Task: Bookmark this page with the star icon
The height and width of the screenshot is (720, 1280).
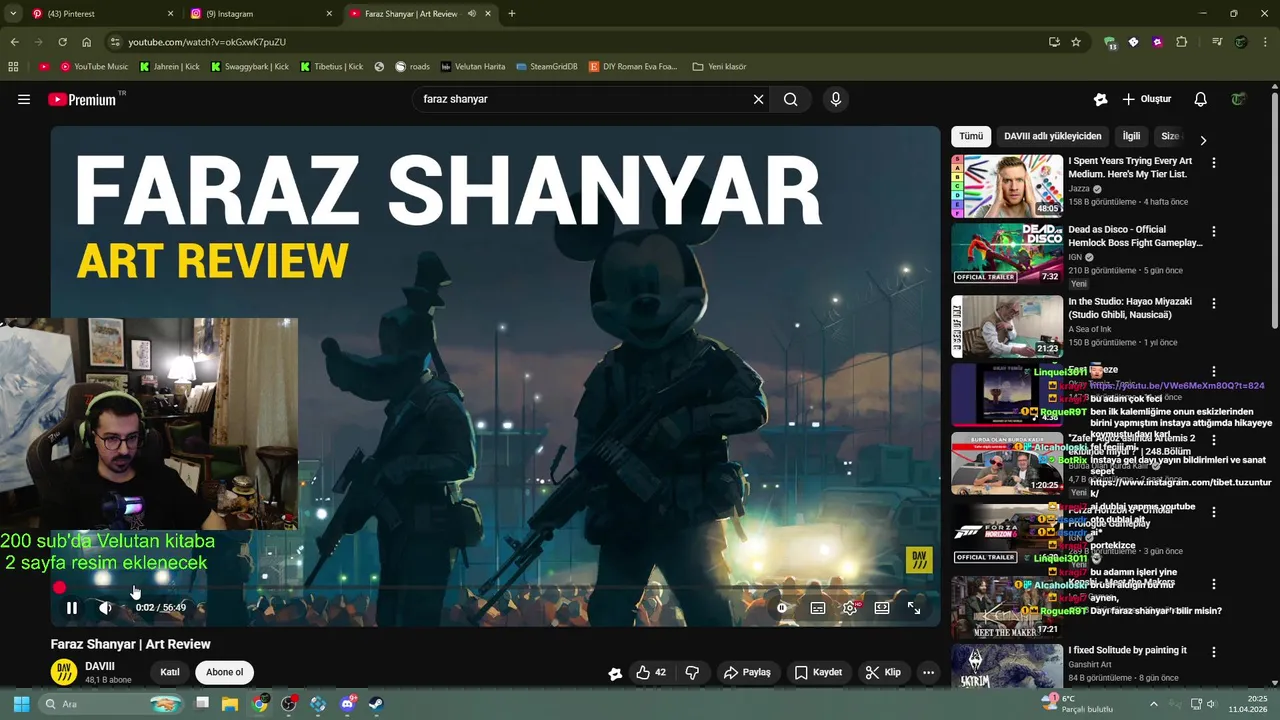Action: tap(1076, 42)
